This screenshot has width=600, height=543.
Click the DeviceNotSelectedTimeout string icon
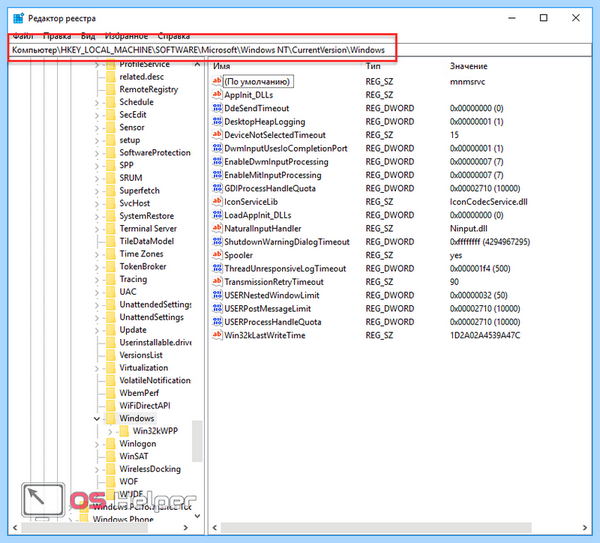[x=217, y=135]
